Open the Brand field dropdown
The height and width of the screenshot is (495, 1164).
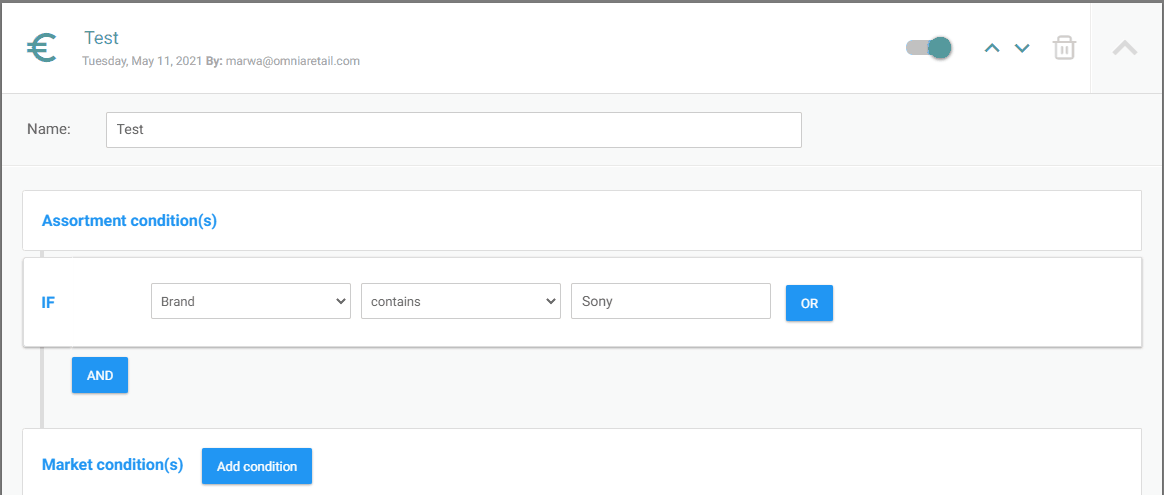(x=251, y=301)
